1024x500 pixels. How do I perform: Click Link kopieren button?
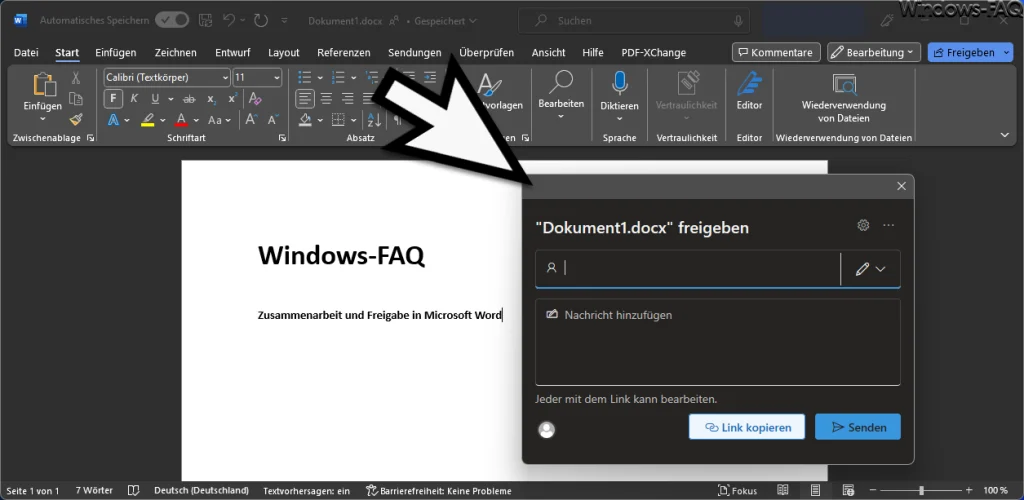point(747,427)
